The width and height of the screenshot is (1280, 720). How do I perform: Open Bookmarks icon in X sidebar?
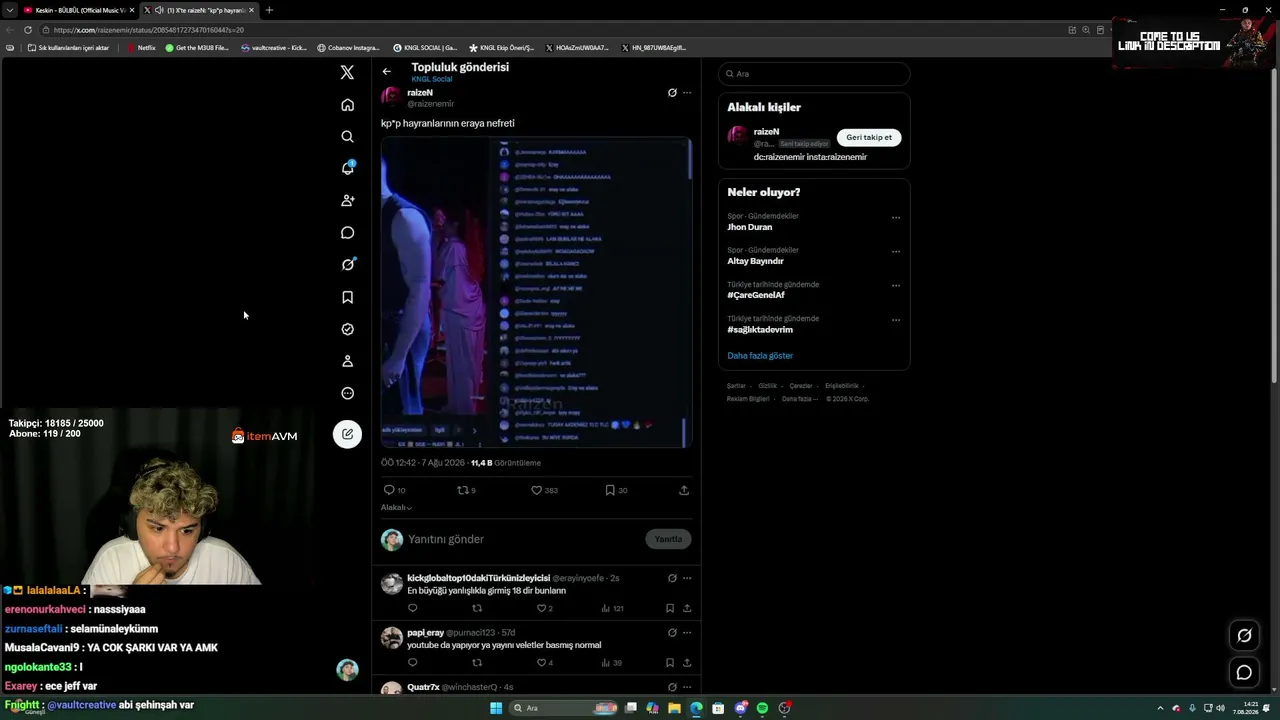pos(347,297)
